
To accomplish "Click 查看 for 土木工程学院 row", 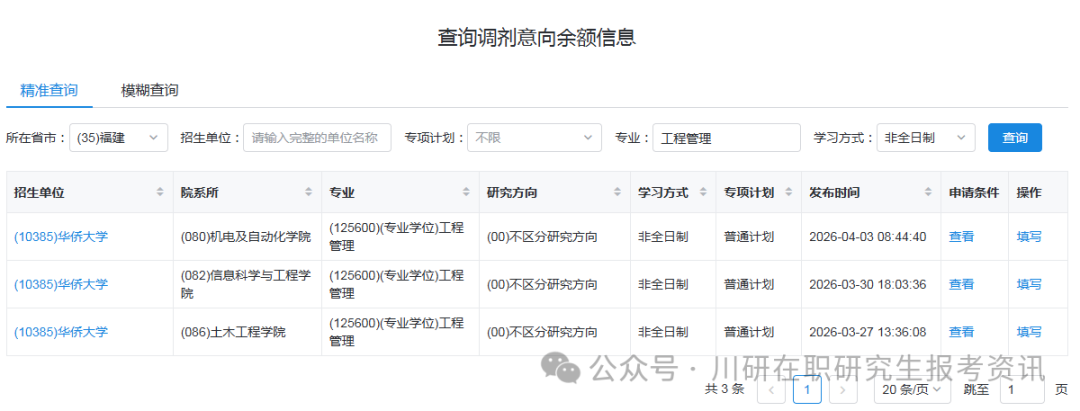I will 962,332.
